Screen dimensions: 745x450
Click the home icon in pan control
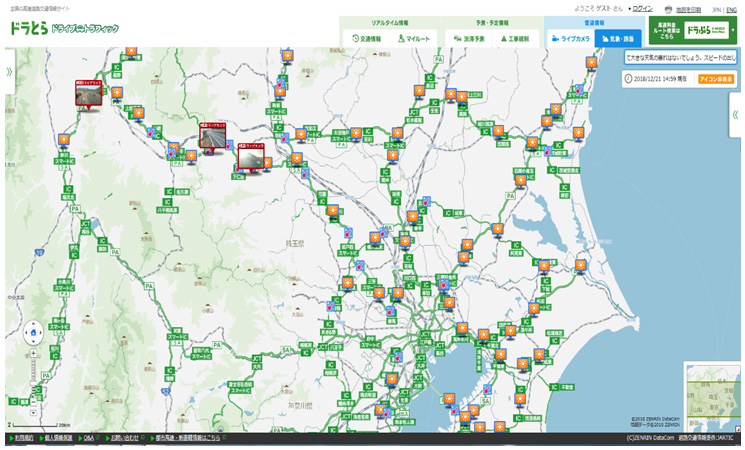click(35, 331)
